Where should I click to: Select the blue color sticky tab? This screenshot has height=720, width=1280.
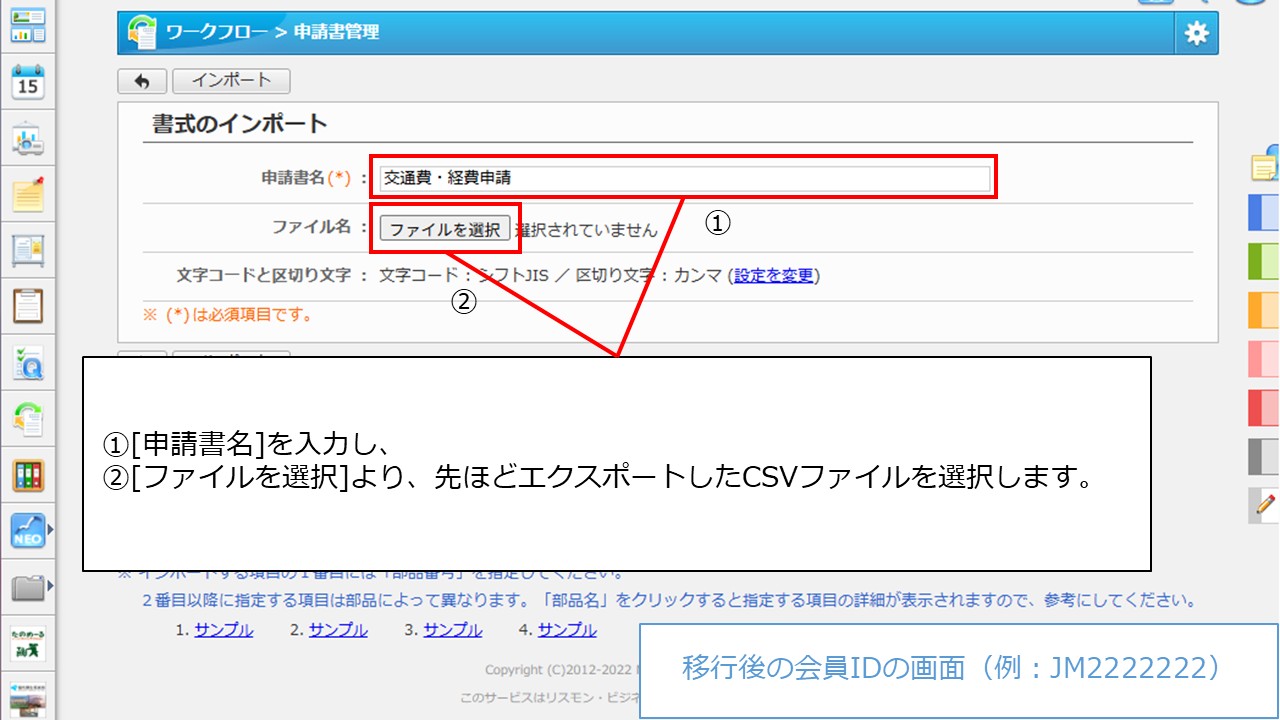coord(1264,212)
